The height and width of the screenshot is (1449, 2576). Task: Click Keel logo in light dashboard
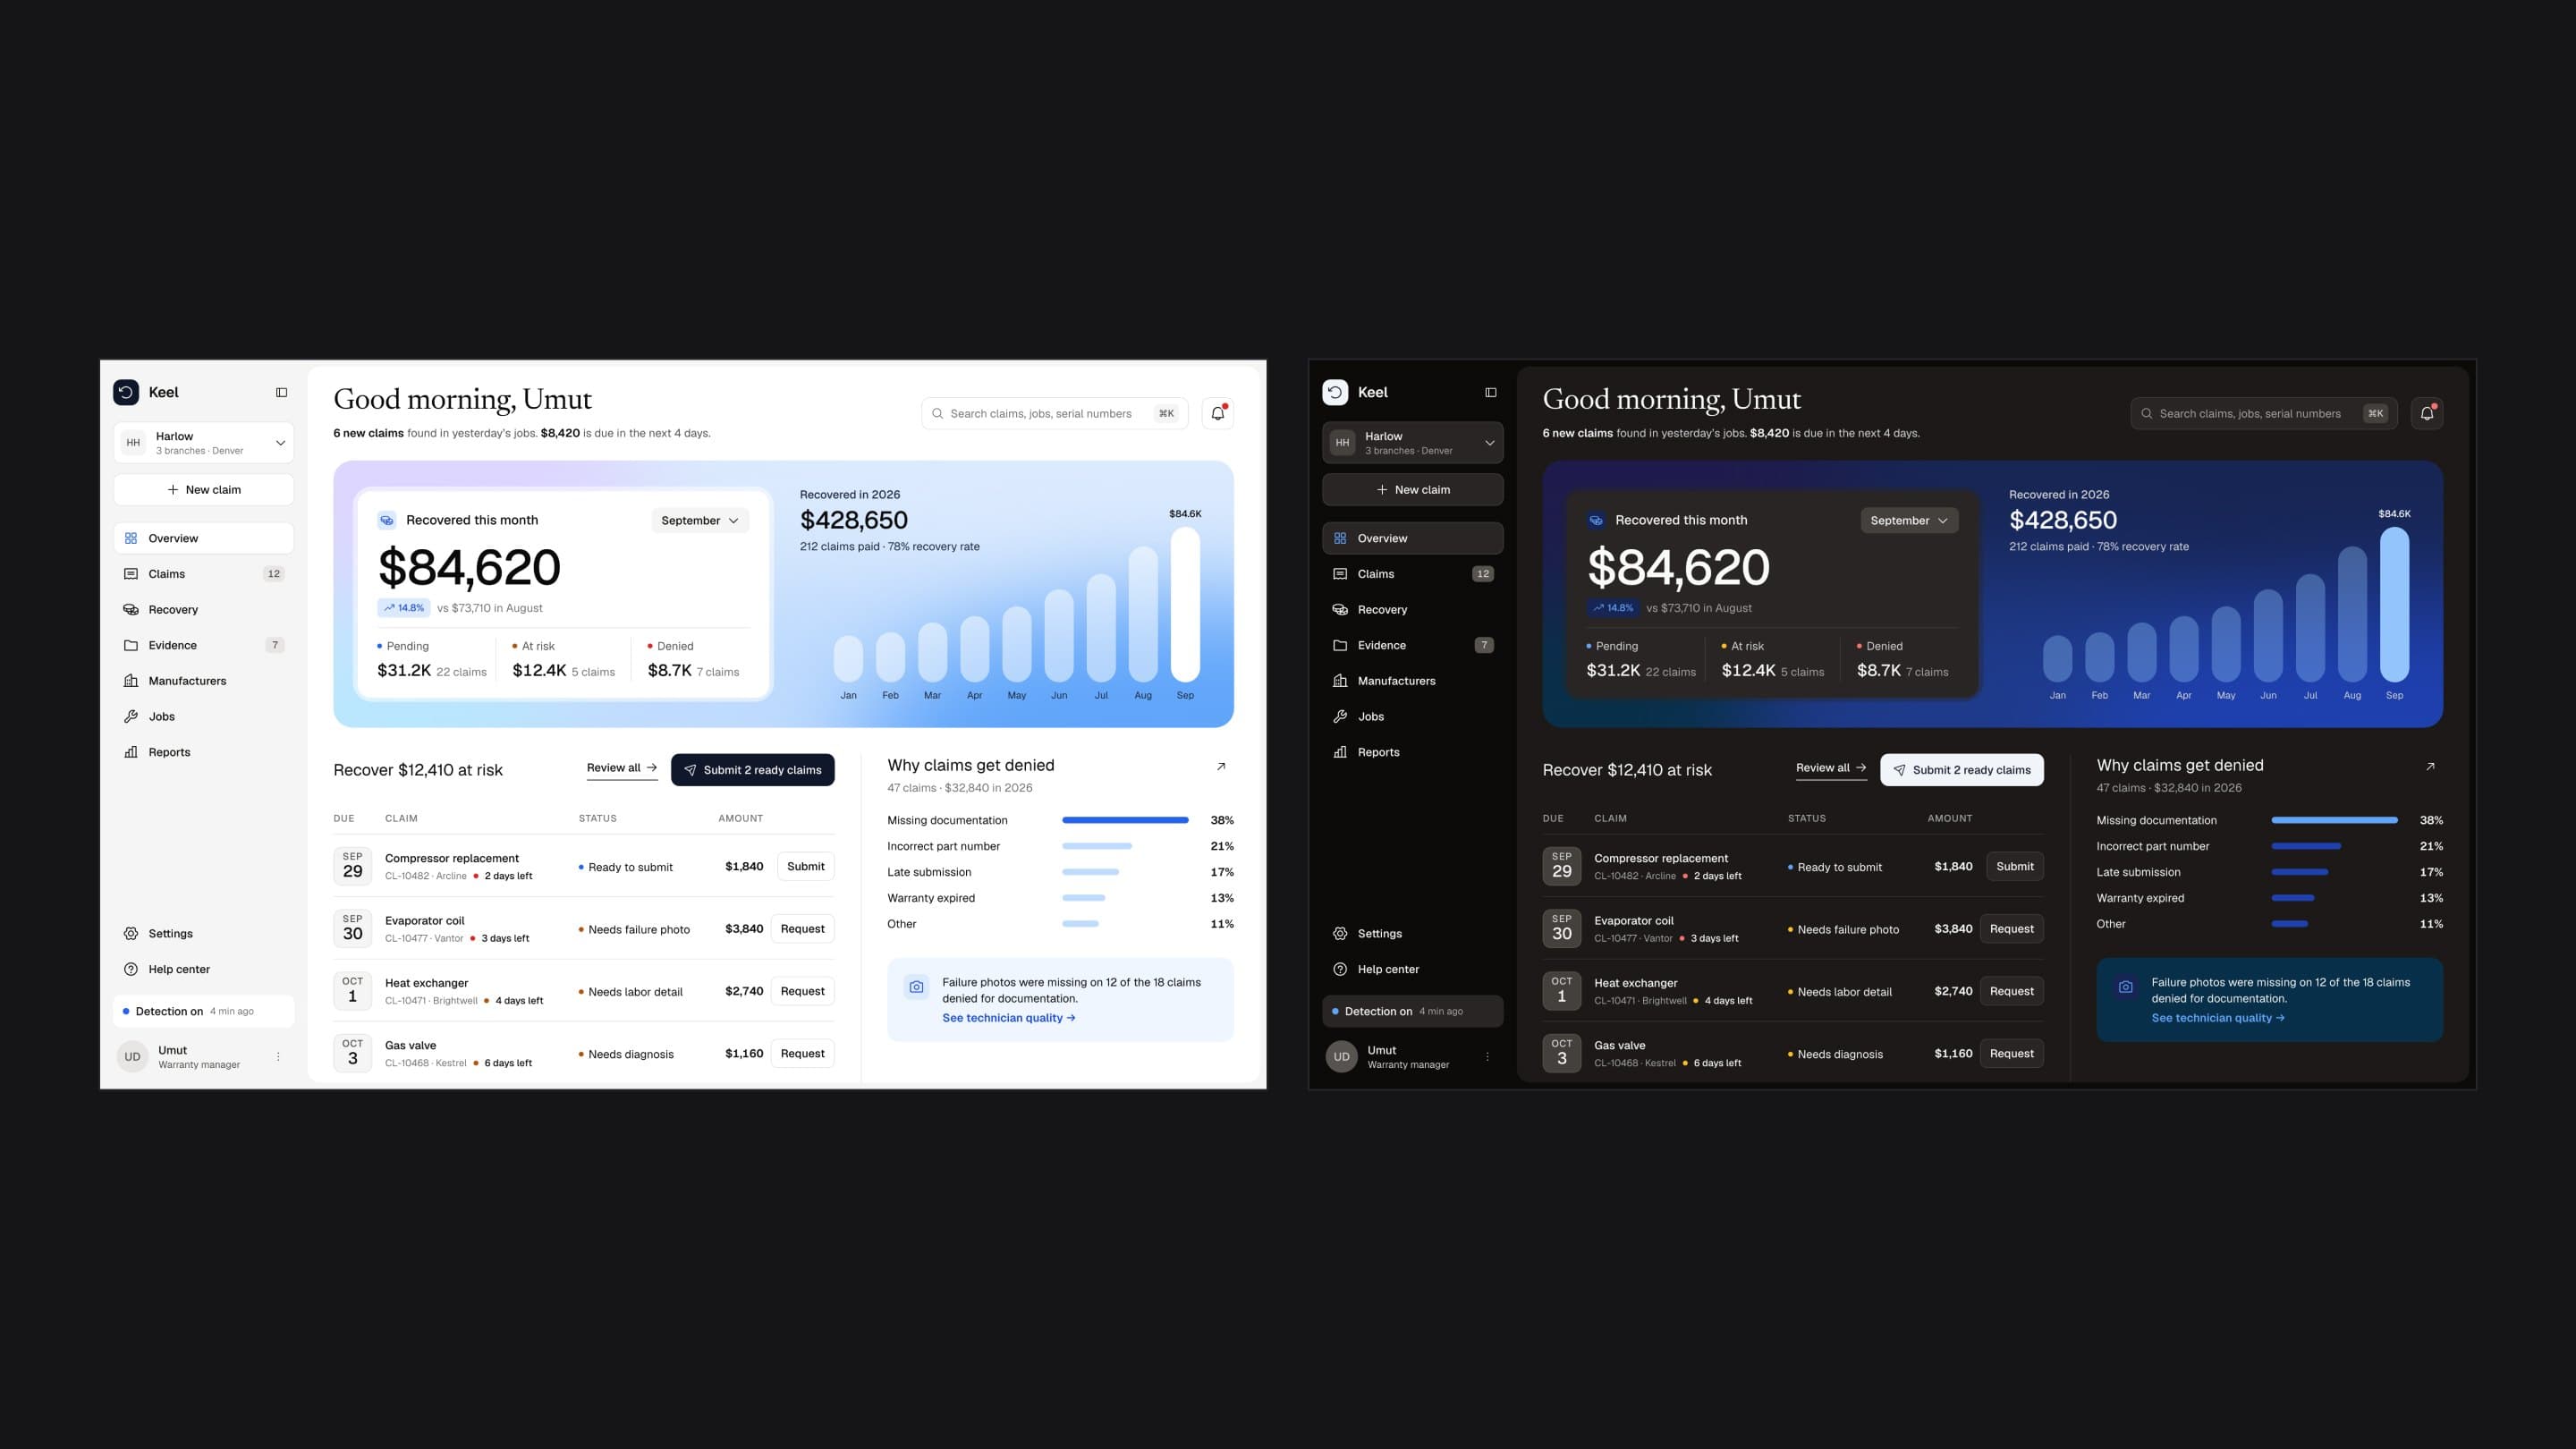coord(126,392)
